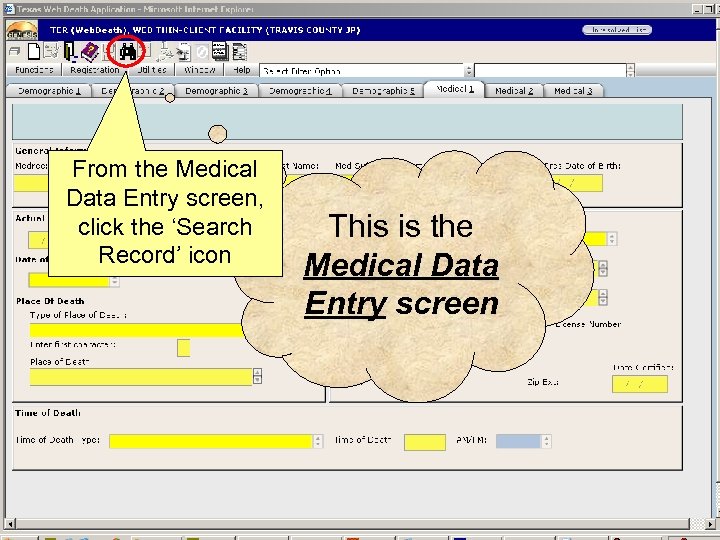This screenshot has height=540, width=720.
Task: Switch to the Medical 2 tab
Action: tap(514, 91)
